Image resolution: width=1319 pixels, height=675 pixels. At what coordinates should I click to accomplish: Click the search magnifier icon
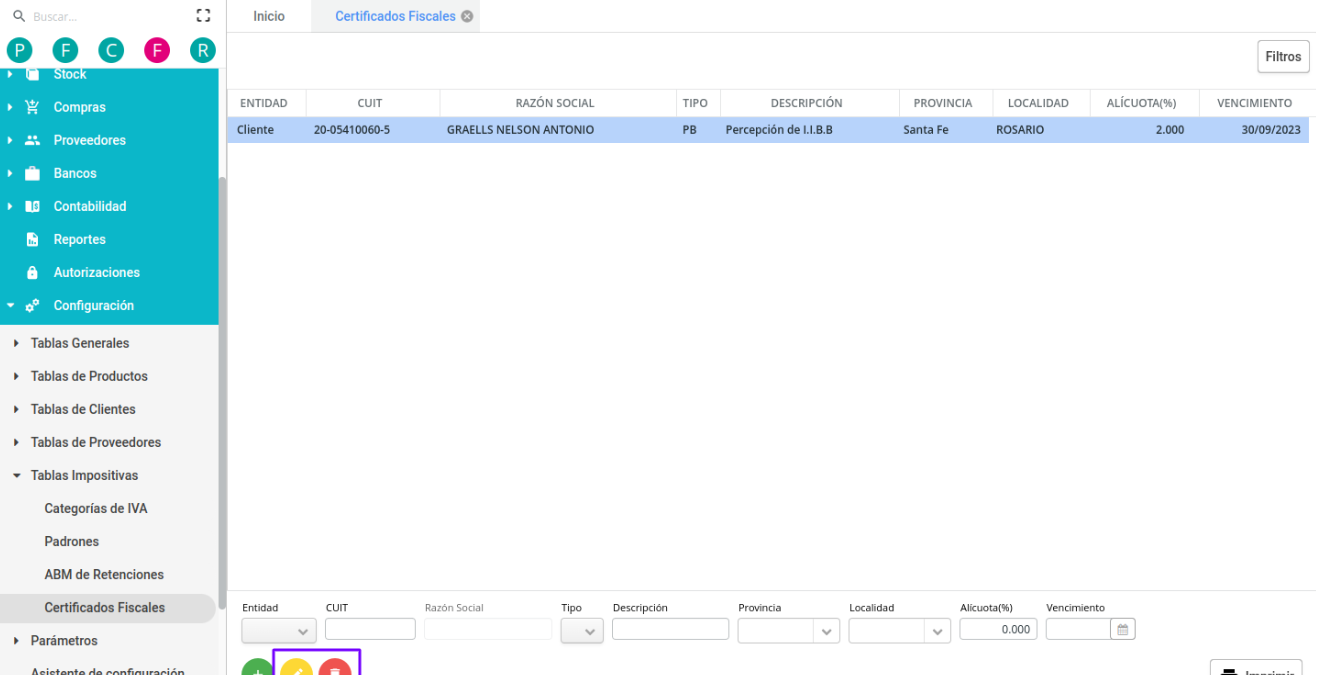19,16
